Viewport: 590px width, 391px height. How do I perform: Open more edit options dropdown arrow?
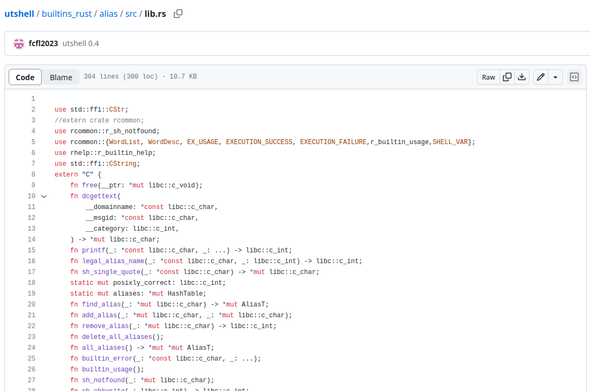click(555, 77)
